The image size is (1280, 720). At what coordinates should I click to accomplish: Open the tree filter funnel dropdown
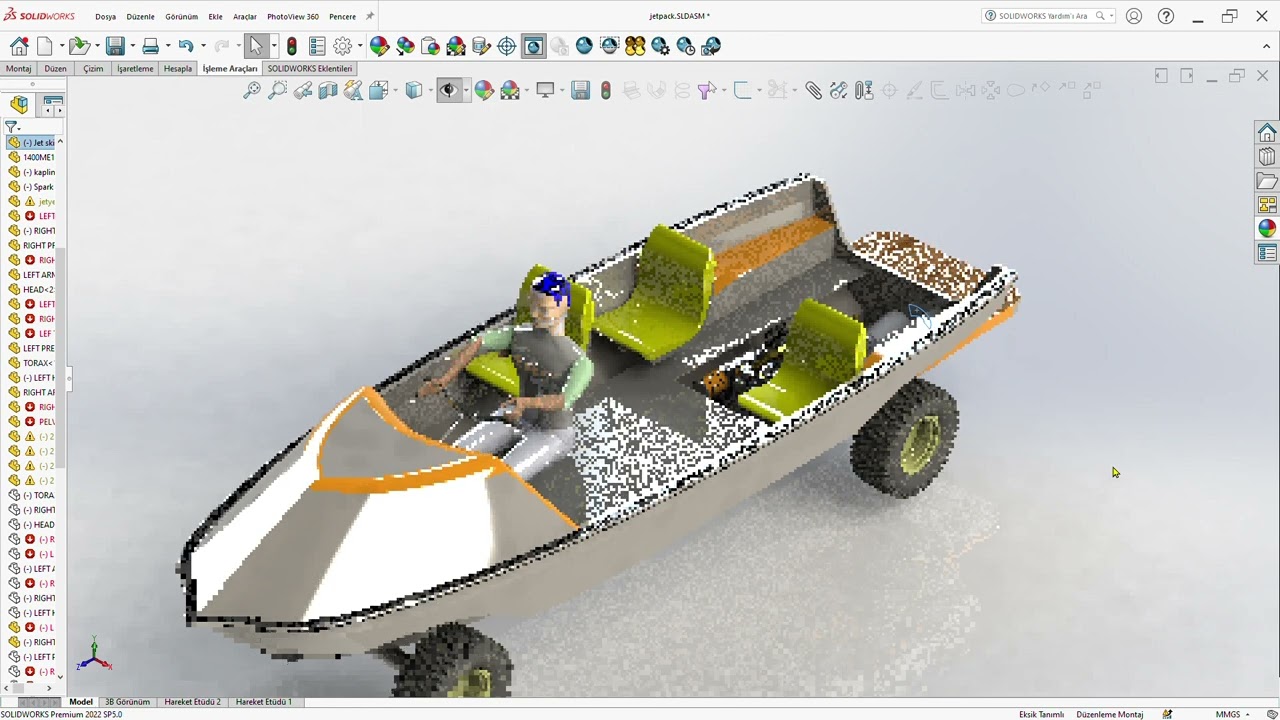tap(12, 127)
